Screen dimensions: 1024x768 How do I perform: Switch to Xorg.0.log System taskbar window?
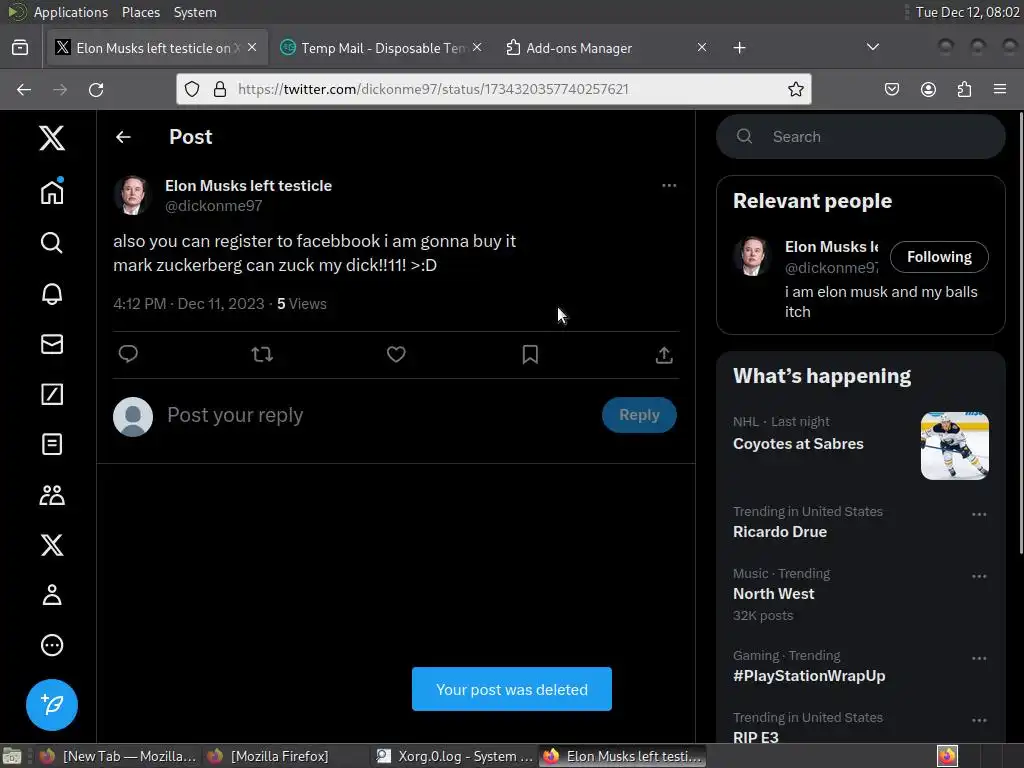(454, 756)
